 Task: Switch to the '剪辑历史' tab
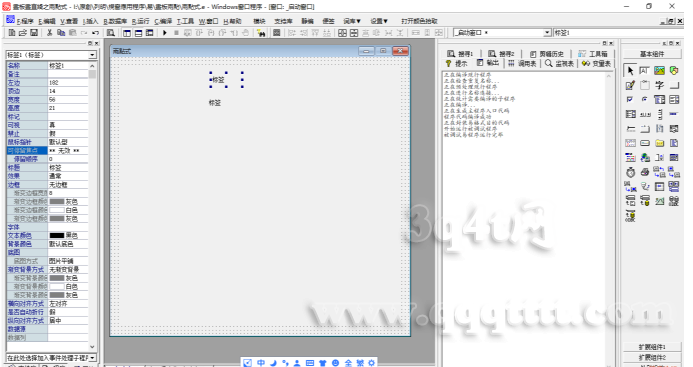[x=546, y=54]
